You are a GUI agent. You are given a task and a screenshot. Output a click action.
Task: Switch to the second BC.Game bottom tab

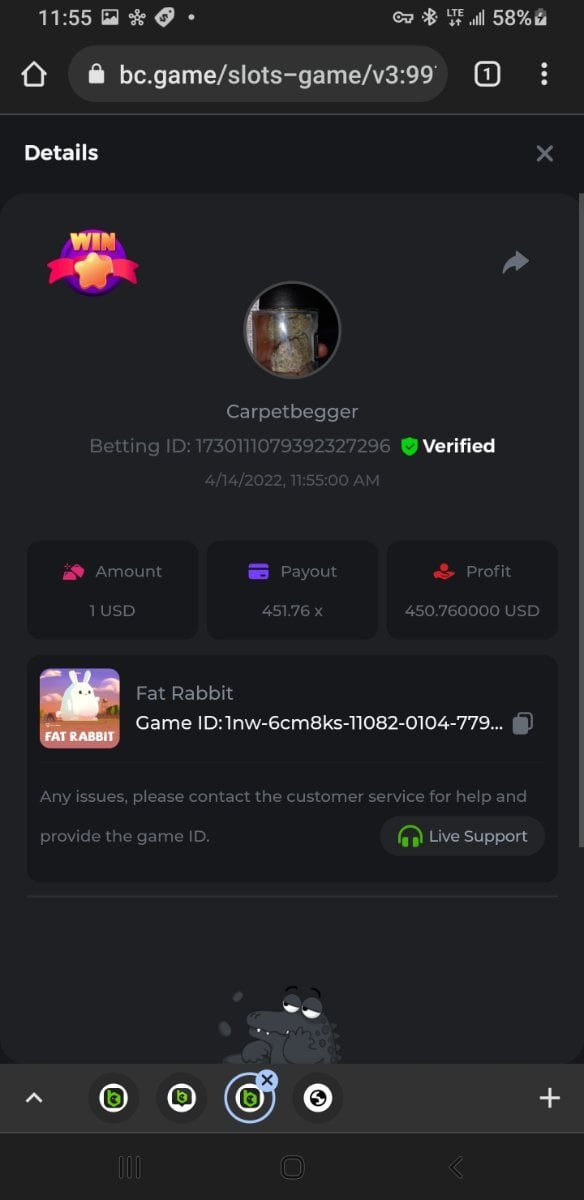click(181, 1098)
